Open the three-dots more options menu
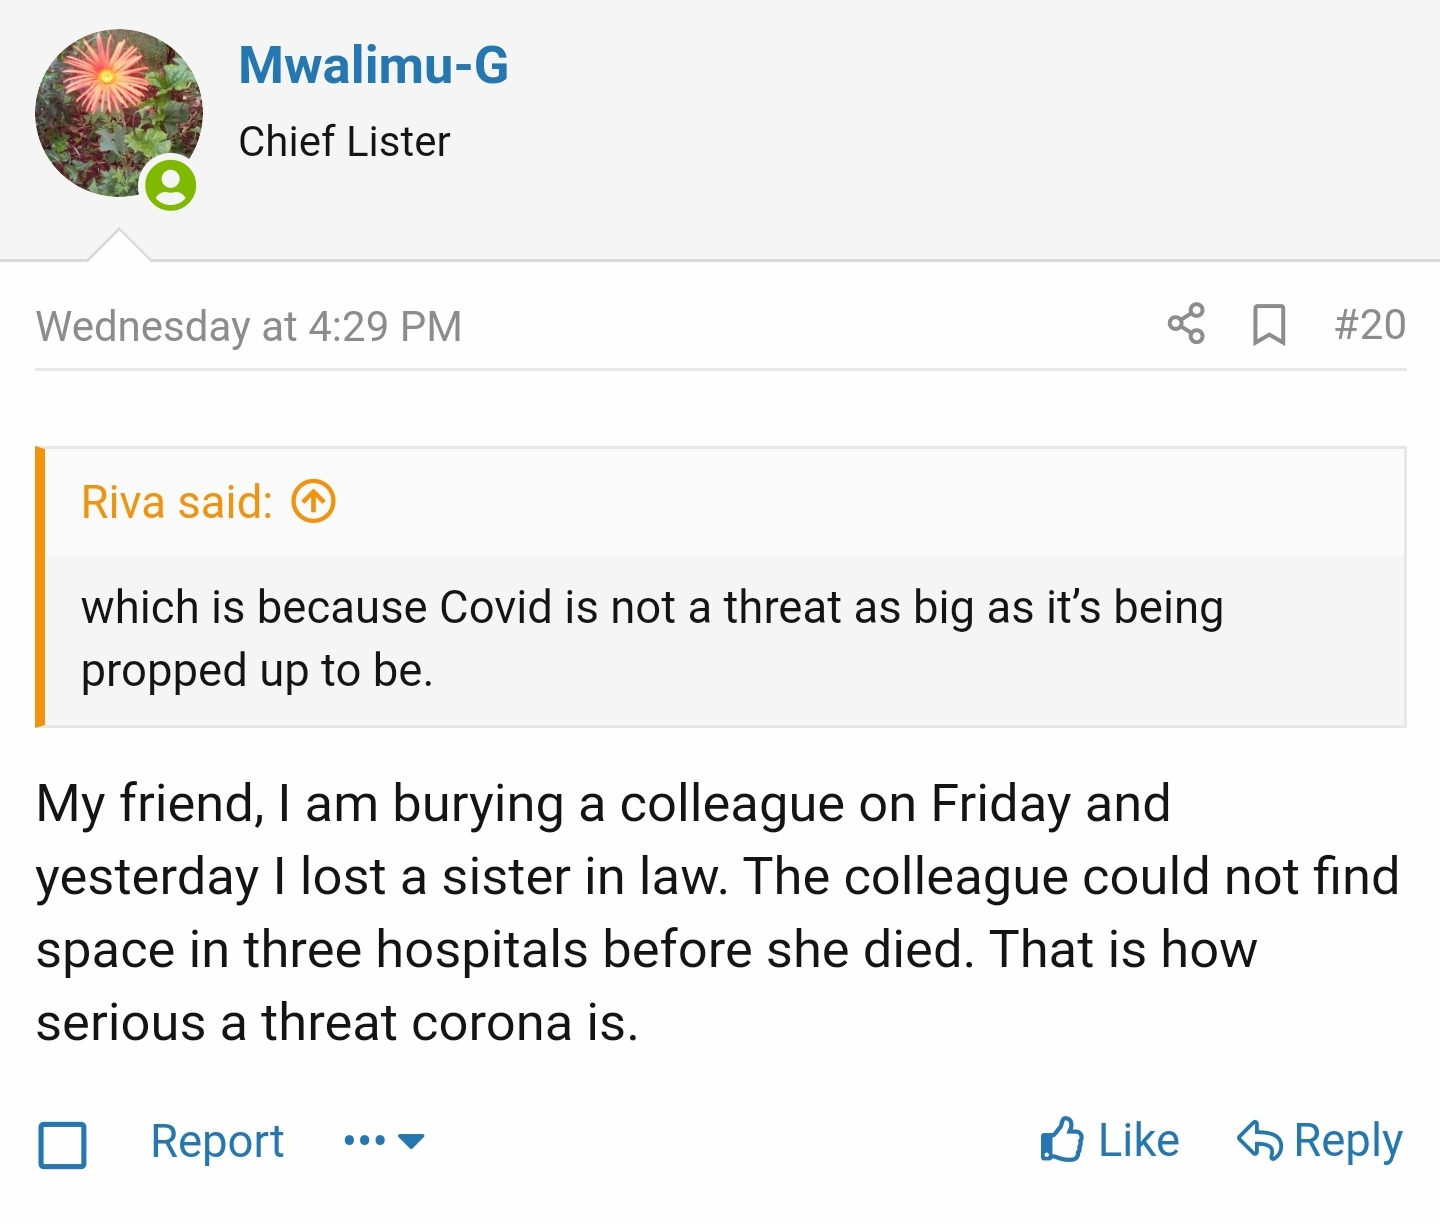The width and height of the screenshot is (1440, 1224). 364,1141
